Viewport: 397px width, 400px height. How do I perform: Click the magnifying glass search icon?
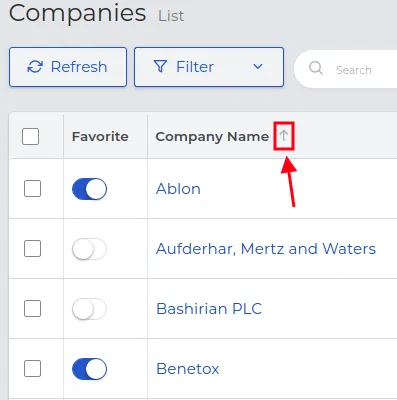tap(316, 68)
